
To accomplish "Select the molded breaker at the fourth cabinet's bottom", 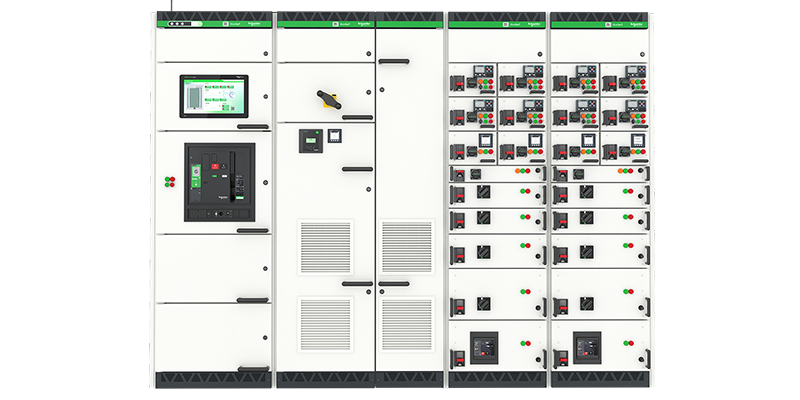I will [484, 347].
